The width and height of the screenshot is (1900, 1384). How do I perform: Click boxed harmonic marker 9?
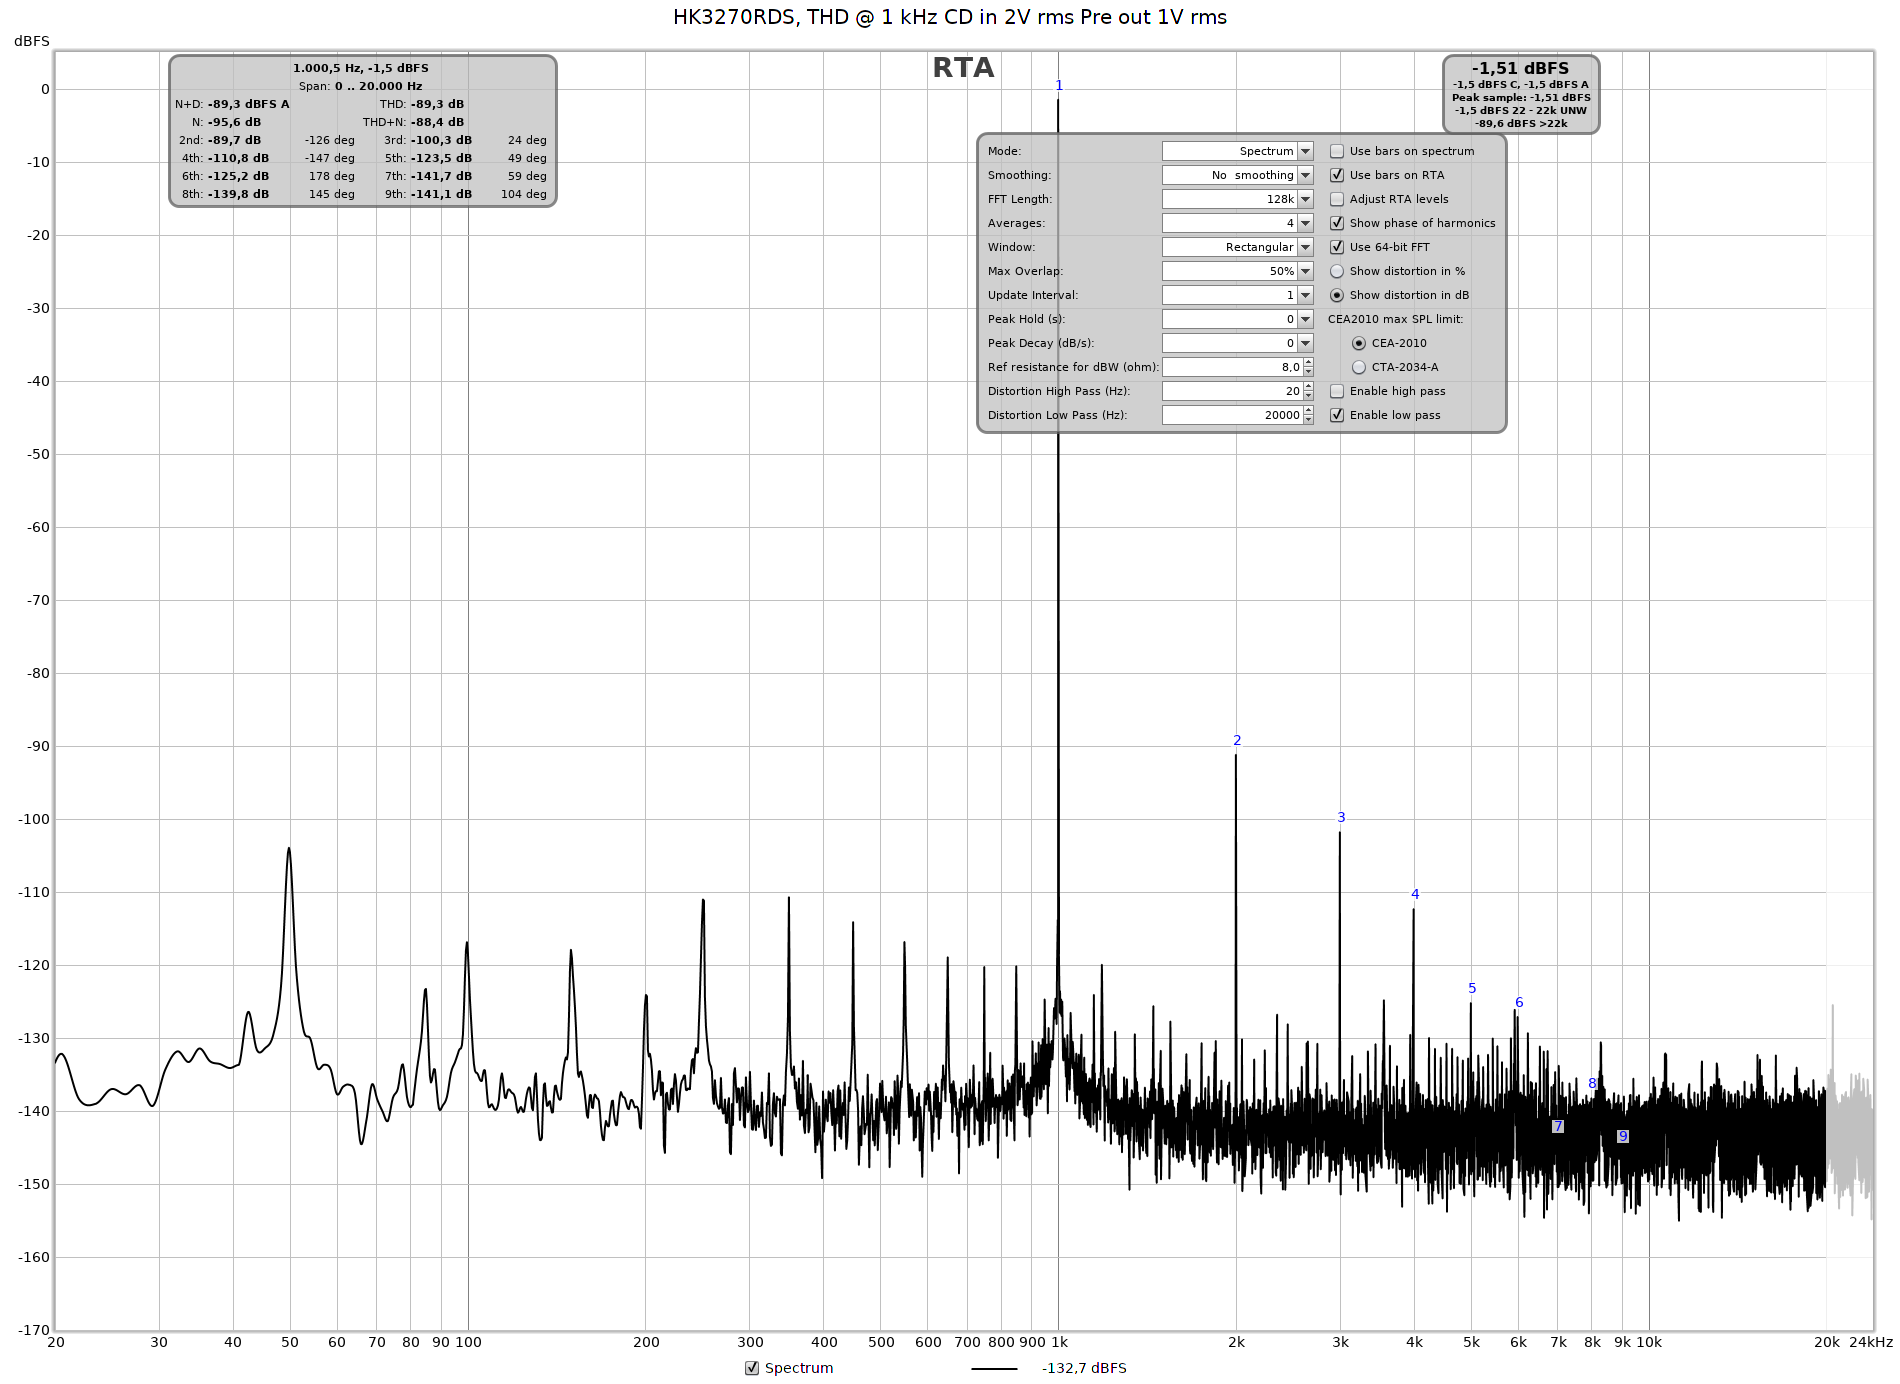click(x=1623, y=1137)
